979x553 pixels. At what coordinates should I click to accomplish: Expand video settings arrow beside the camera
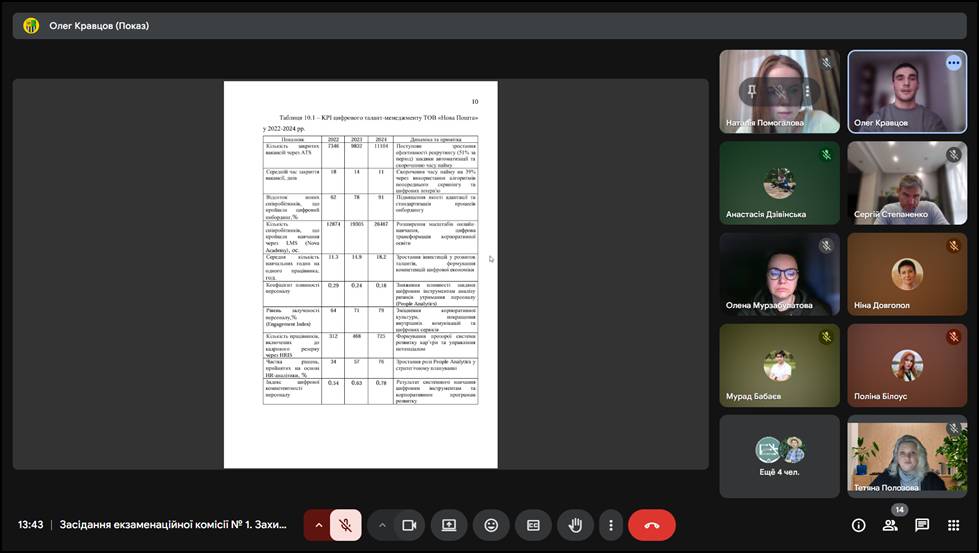coord(382,525)
